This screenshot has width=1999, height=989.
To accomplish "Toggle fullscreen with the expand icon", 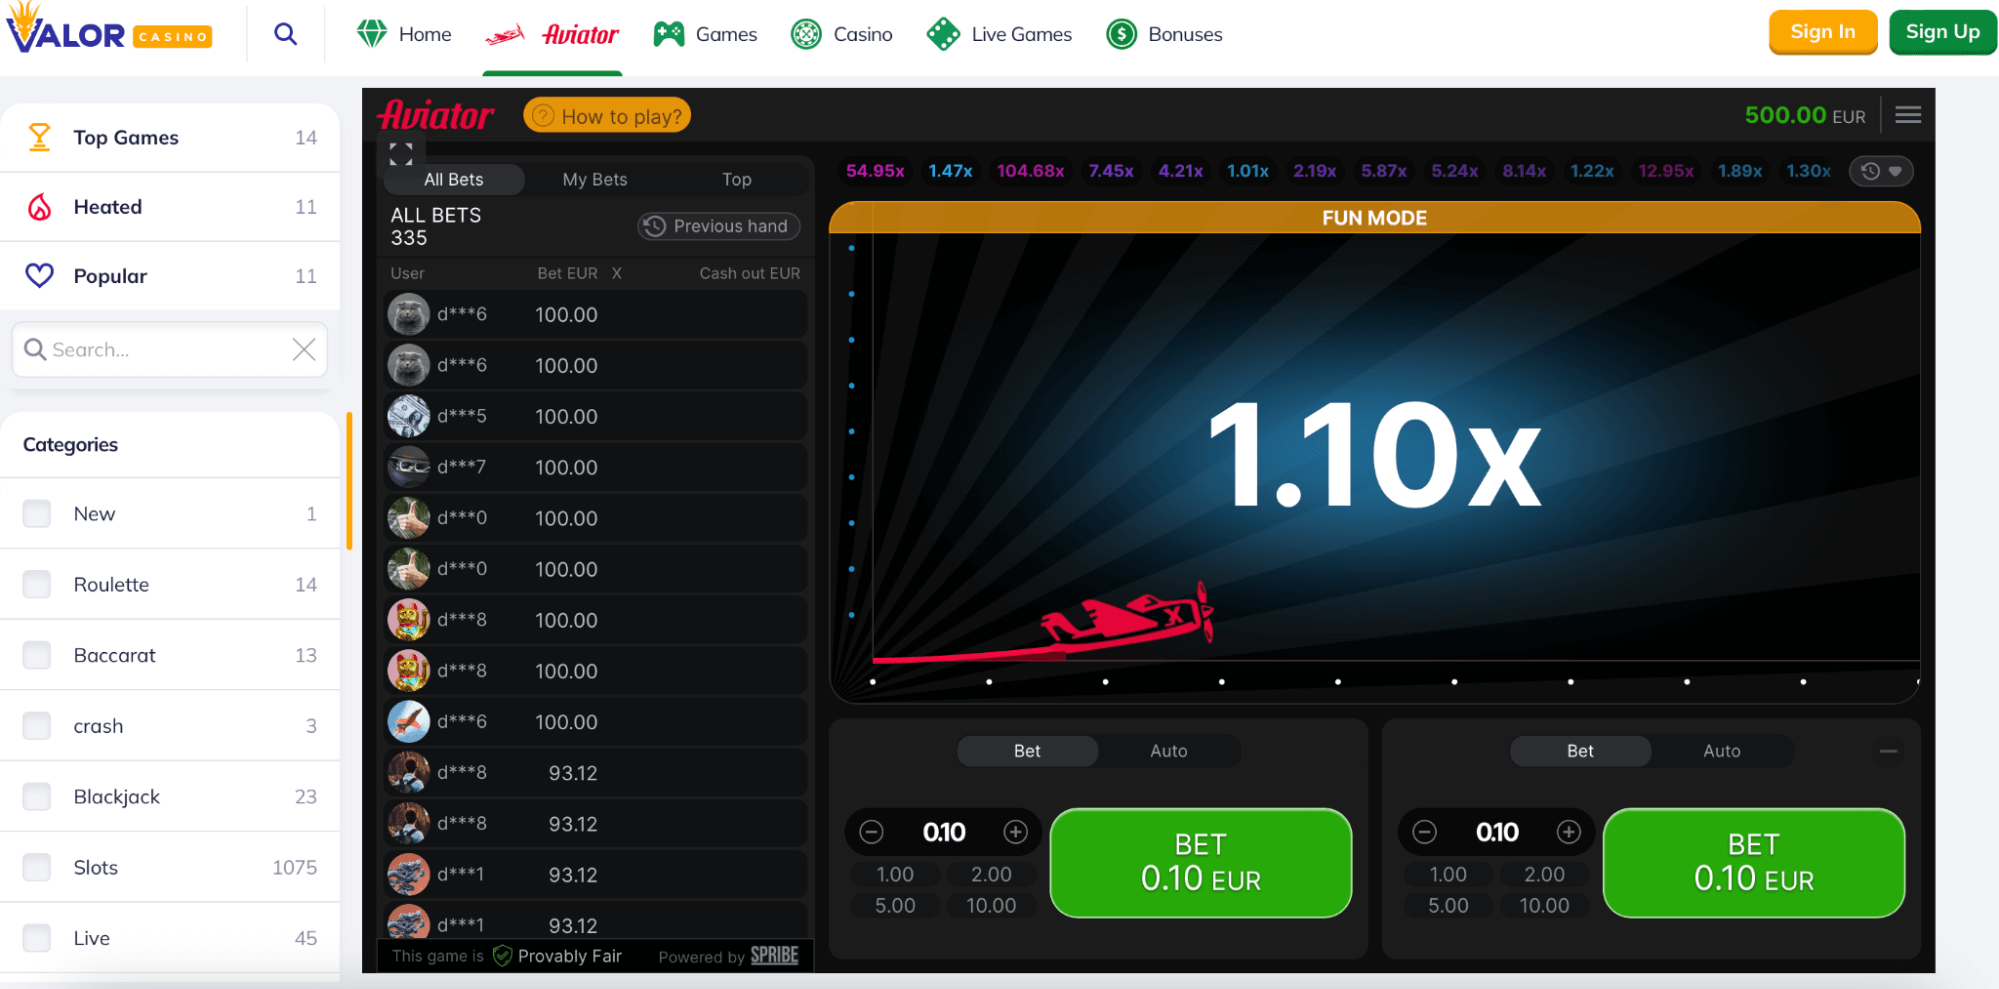I will point(401,154).
